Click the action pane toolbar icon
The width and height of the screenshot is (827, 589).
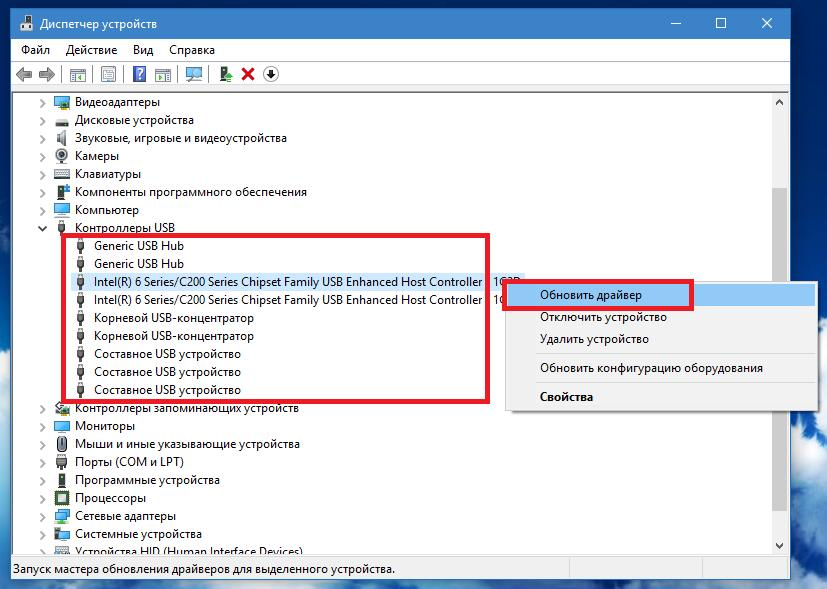[x=162, y=74]
